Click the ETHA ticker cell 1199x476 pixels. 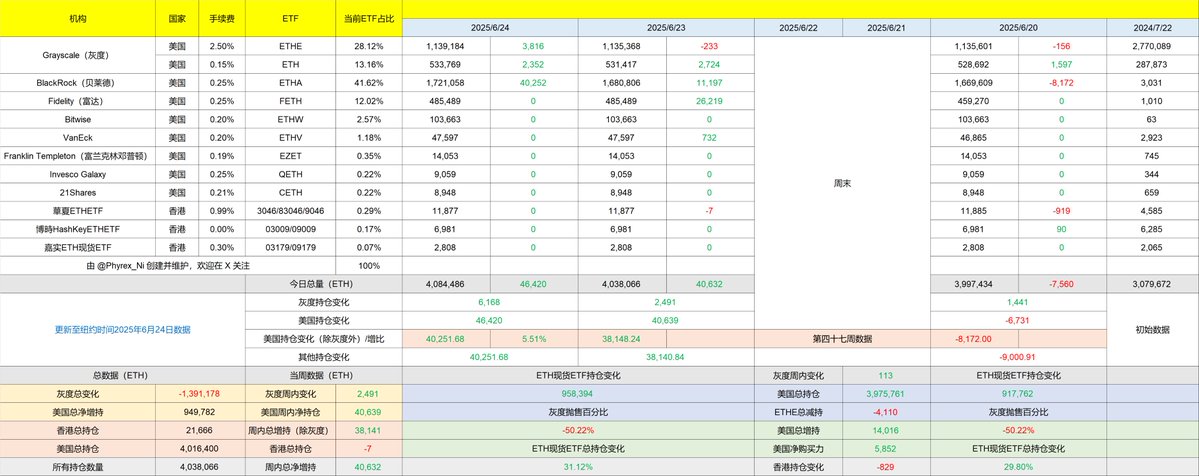pos(291,83)
